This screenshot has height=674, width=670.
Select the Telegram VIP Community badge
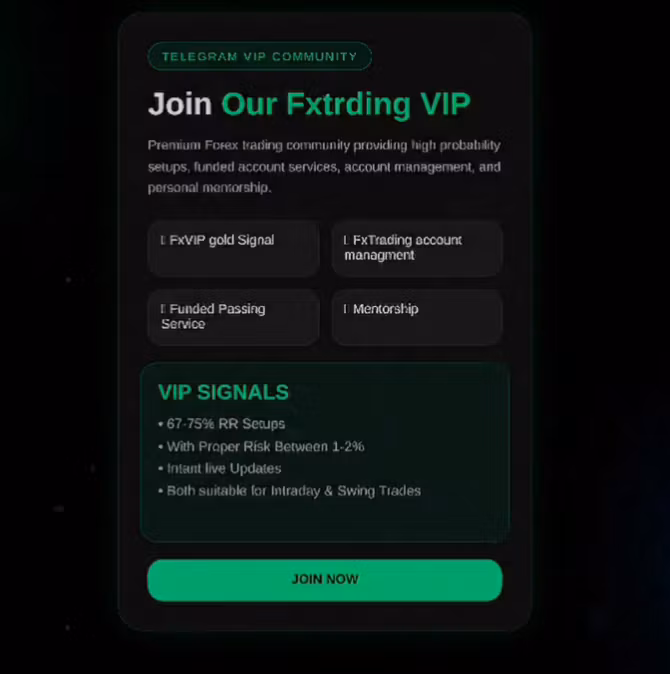tap(260, 56)
